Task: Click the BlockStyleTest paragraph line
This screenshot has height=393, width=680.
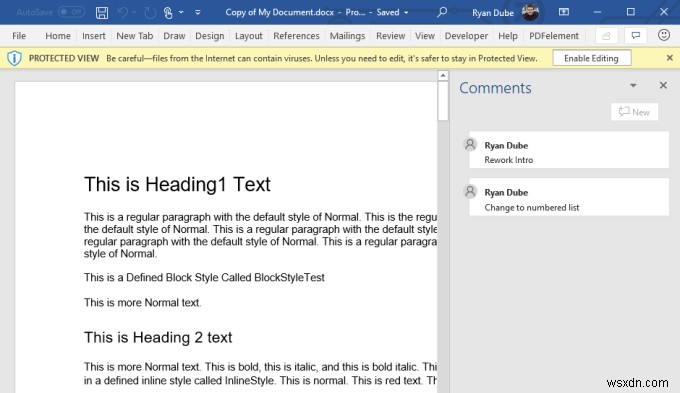Action: (x=204, y=278)
